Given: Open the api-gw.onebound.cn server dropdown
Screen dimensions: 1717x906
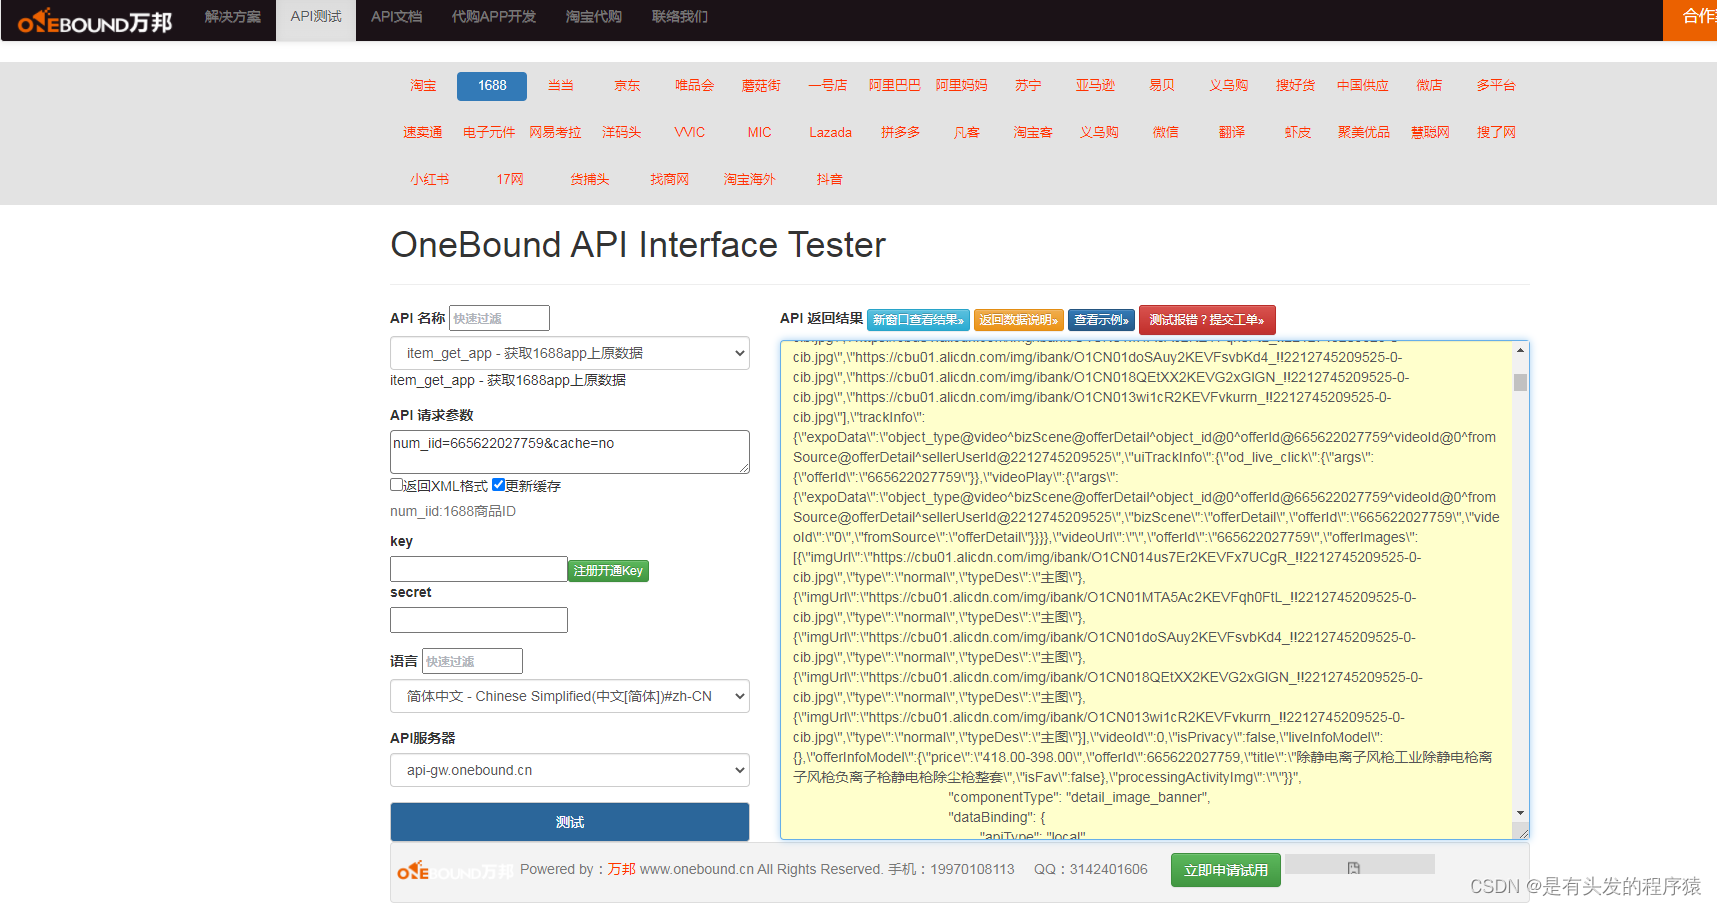Looking at the screenshot, I should pyautogui.click(x=570, y=770).
